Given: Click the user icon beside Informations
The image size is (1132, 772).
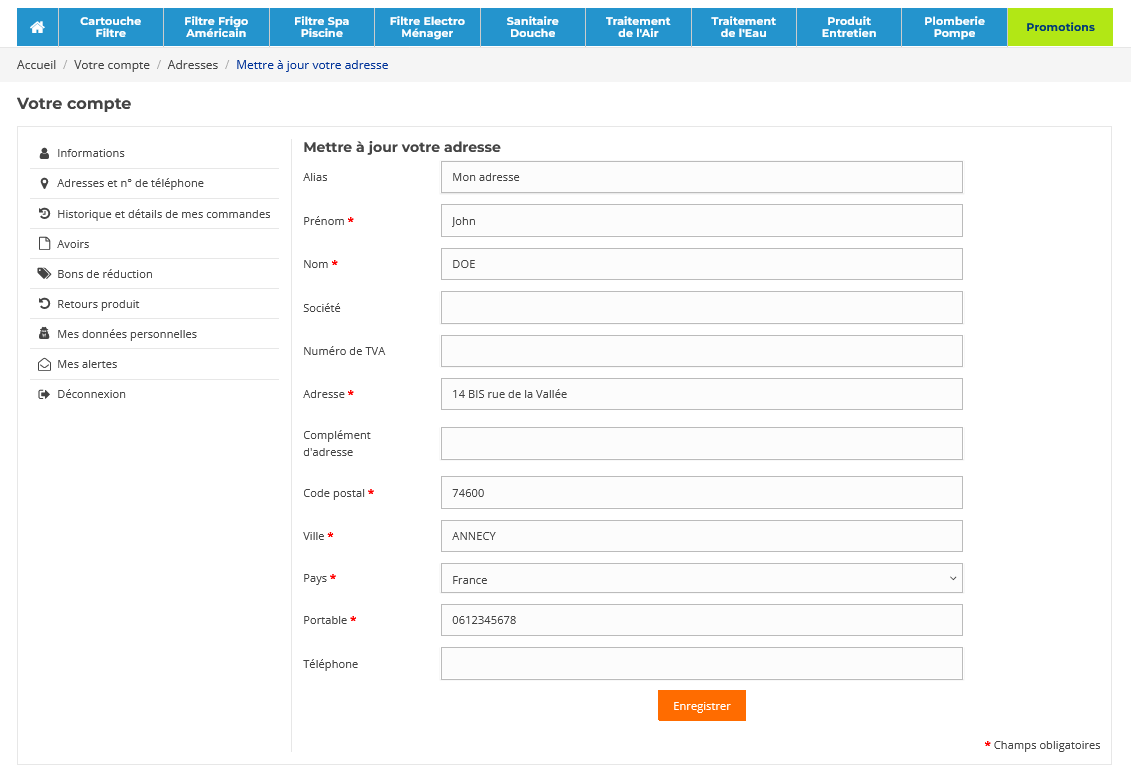Looking at the screenshot, I should (x=44, y=153).
